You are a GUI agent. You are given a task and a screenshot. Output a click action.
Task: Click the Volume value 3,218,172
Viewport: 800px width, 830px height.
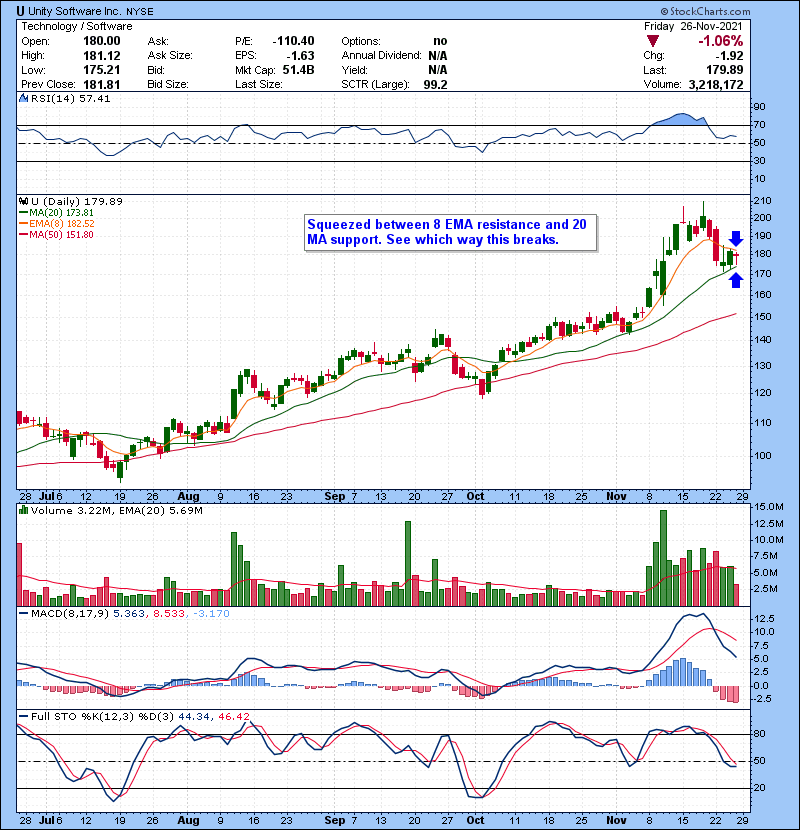click(x=716, y=85)
